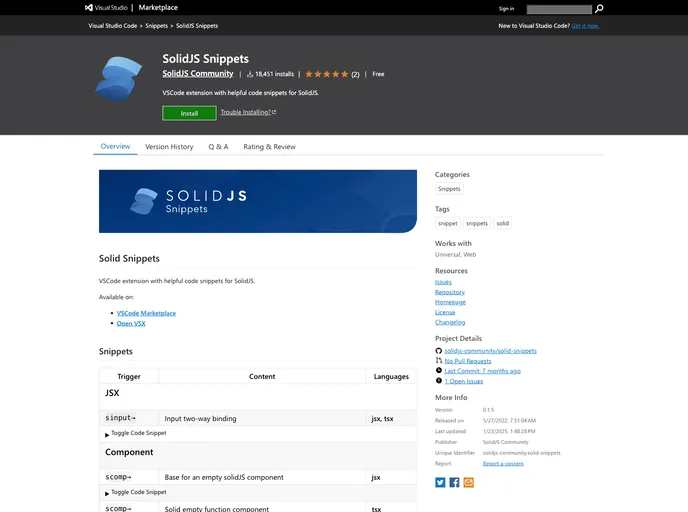Share extension on Twitter icon
This screenshot has height=512, width=688.
[x=440, y=483]
